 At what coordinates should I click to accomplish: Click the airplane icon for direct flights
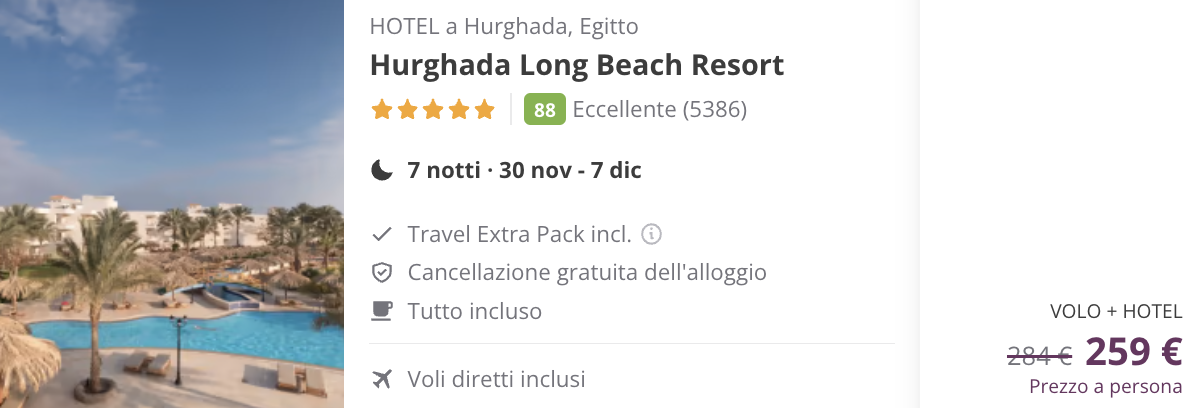381,379
